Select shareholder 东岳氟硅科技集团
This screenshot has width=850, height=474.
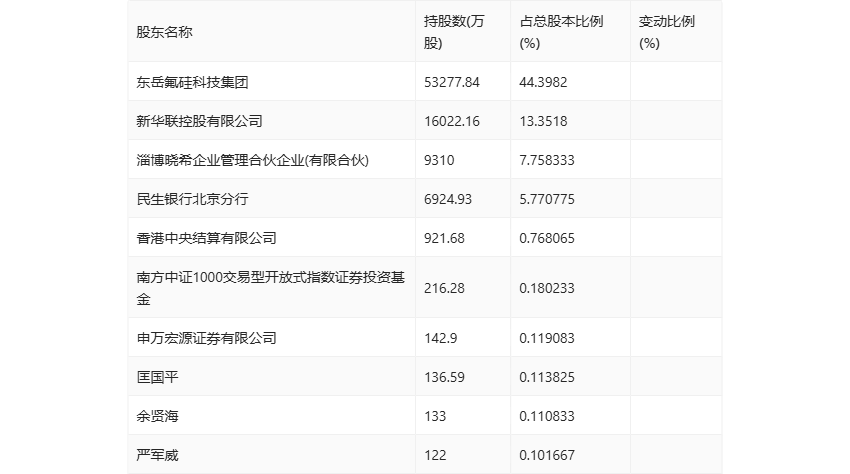(x=192, y=82)
